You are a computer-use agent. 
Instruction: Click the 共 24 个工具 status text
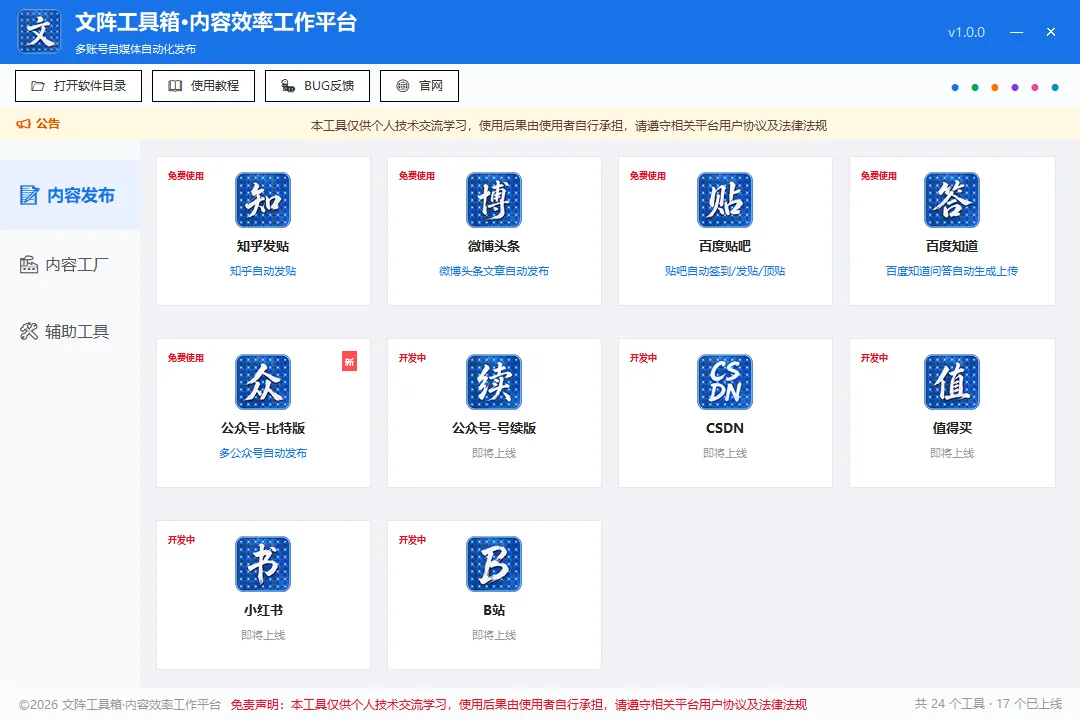coord(949,703)
